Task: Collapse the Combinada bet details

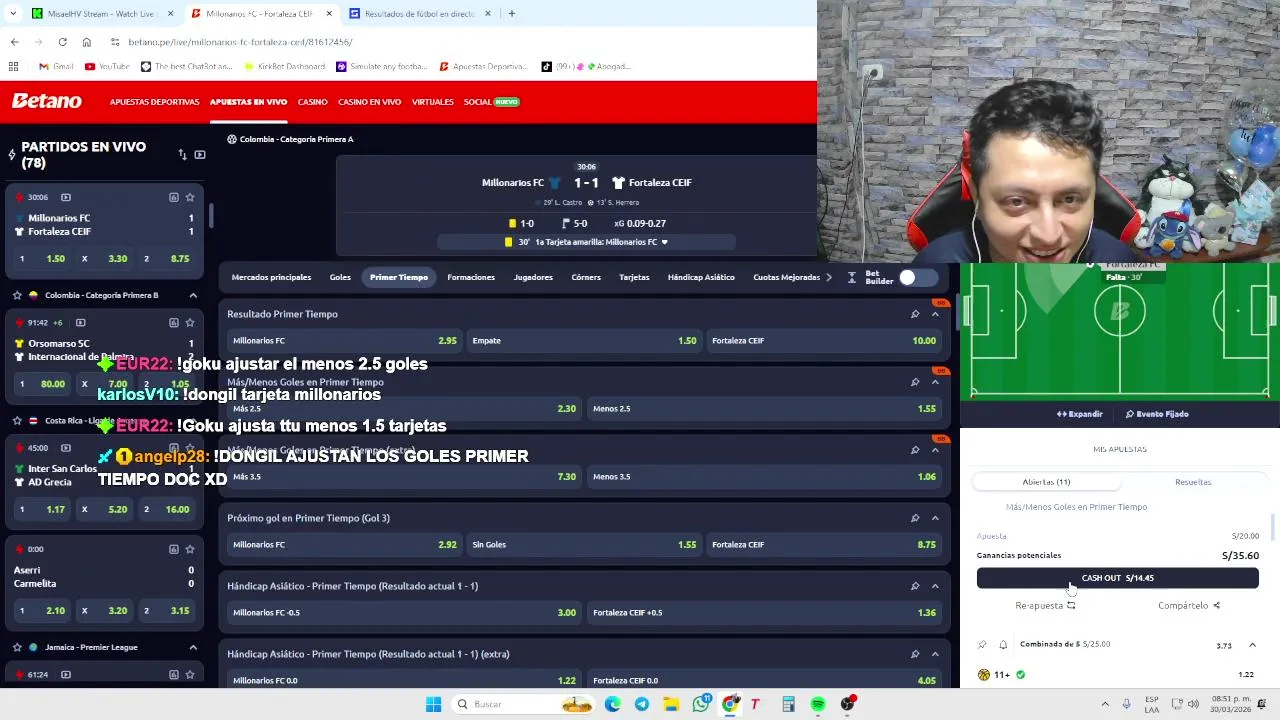Action: point(1252,645)
